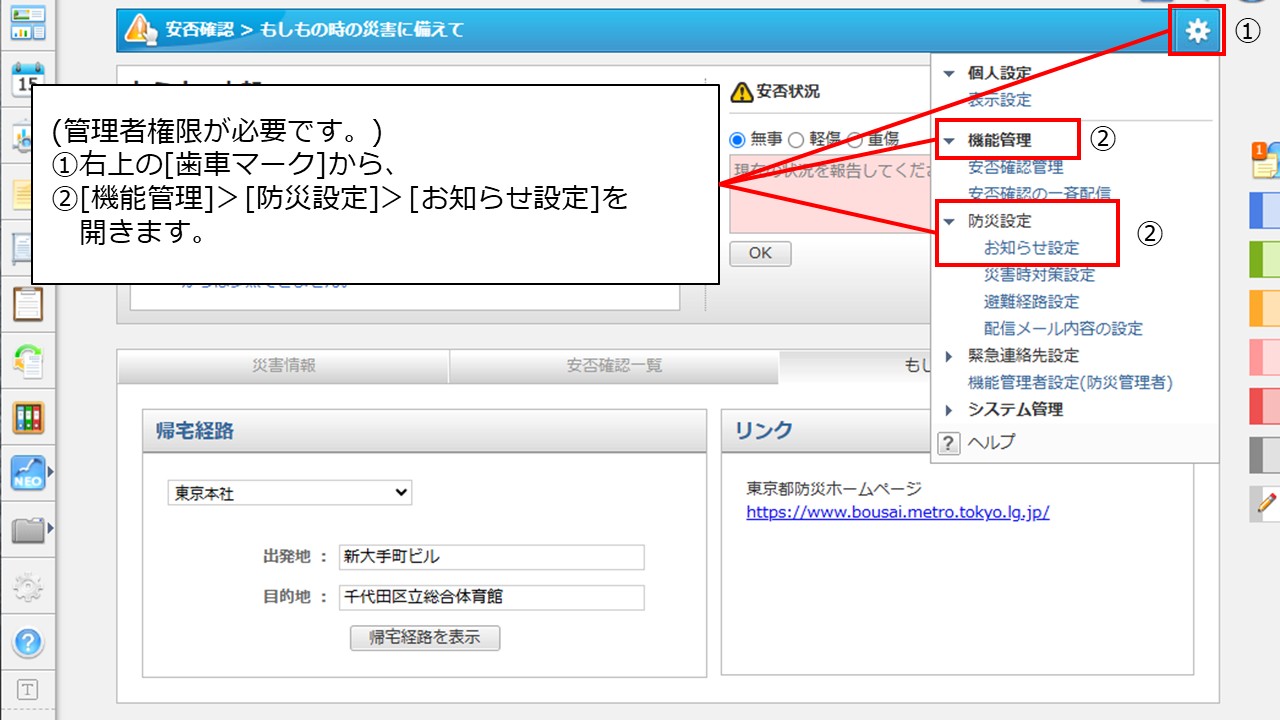Collapse the 防災設定 section arrow

point(949,221)
